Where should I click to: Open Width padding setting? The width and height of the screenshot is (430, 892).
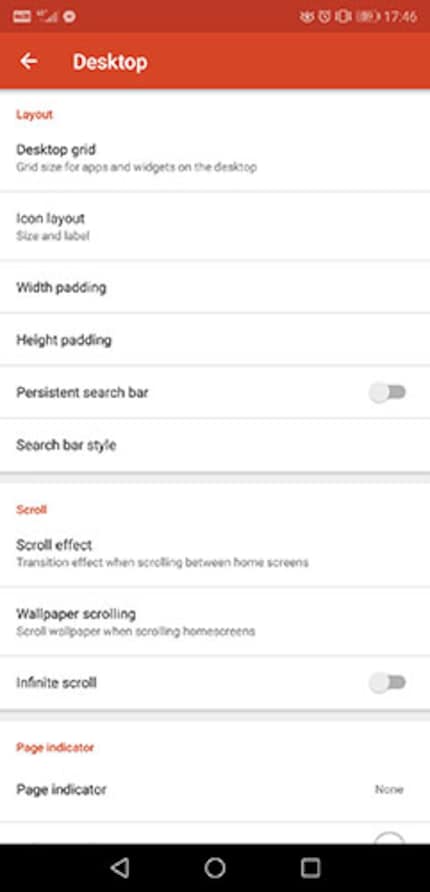215,287
